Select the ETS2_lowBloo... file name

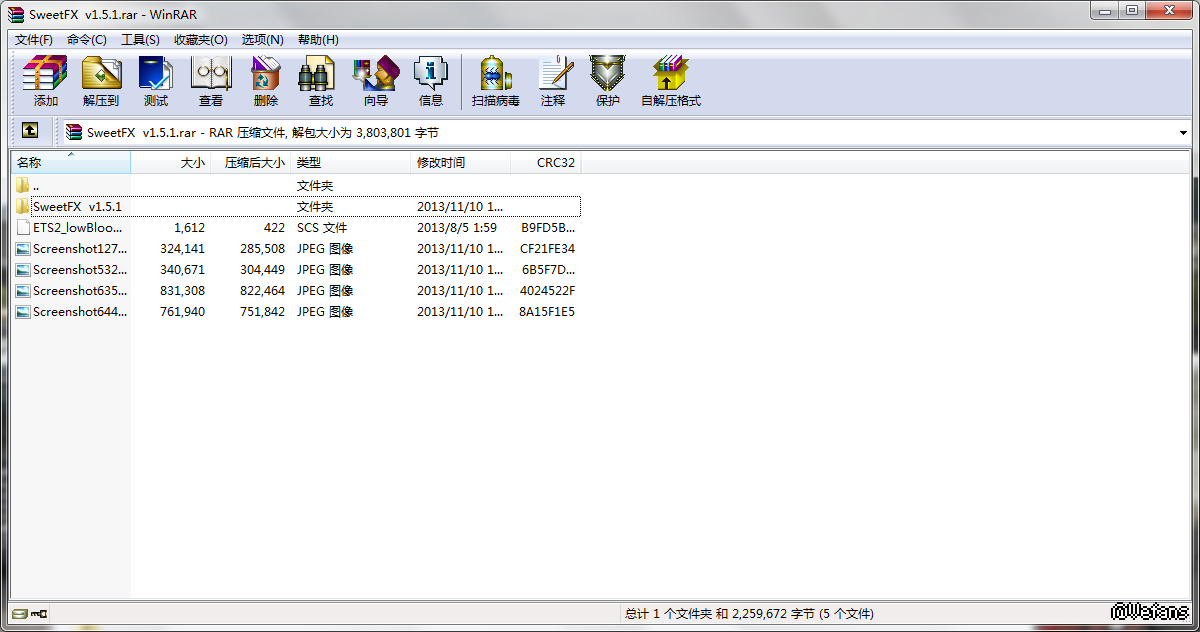78,227
